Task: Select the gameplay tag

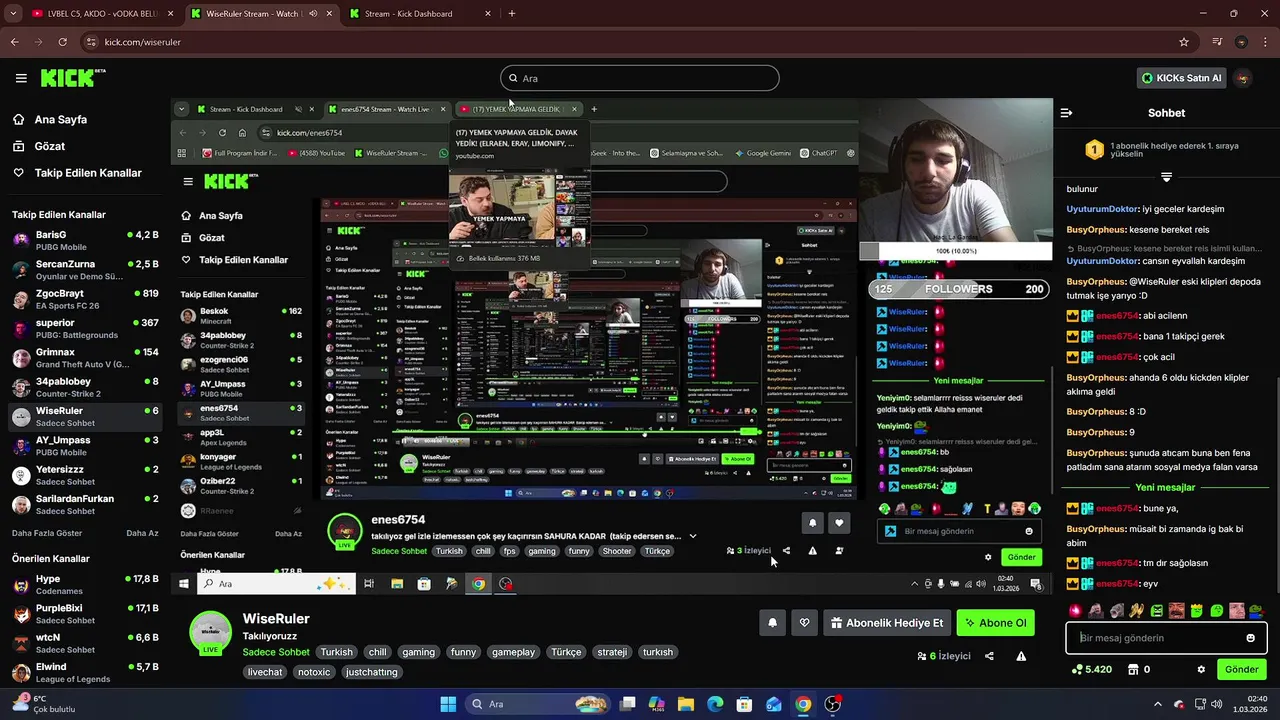Action: [x=512, y=652]
